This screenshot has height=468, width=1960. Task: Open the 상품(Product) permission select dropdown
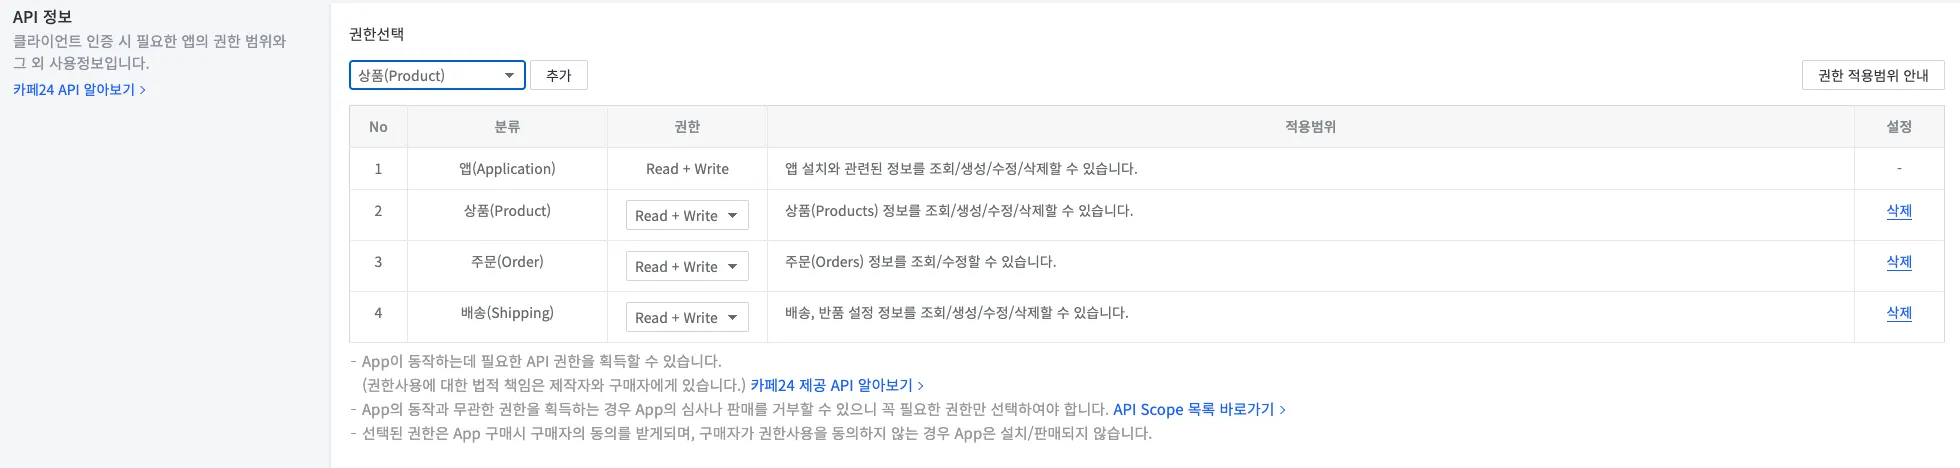point(437,75)
